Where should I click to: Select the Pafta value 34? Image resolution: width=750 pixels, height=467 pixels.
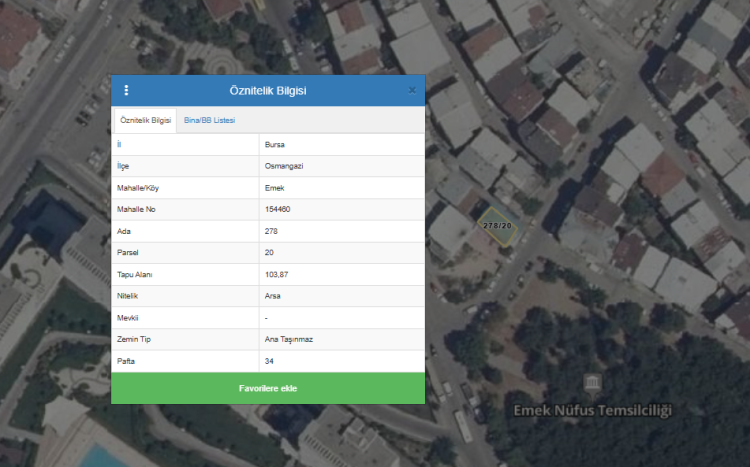(269, 360)
